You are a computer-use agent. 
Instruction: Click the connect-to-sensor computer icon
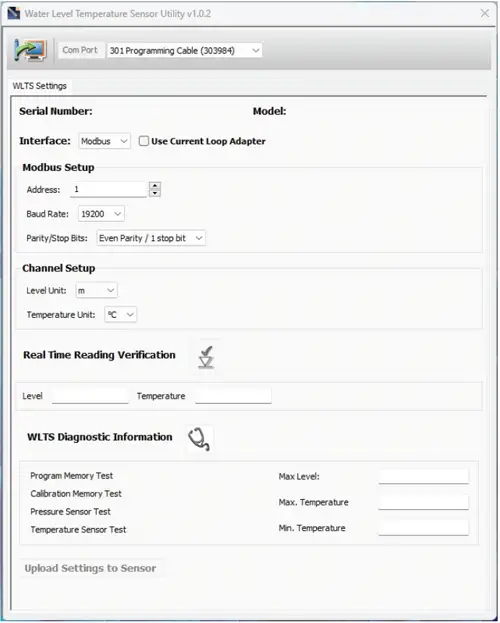click(x=30, y=50)
